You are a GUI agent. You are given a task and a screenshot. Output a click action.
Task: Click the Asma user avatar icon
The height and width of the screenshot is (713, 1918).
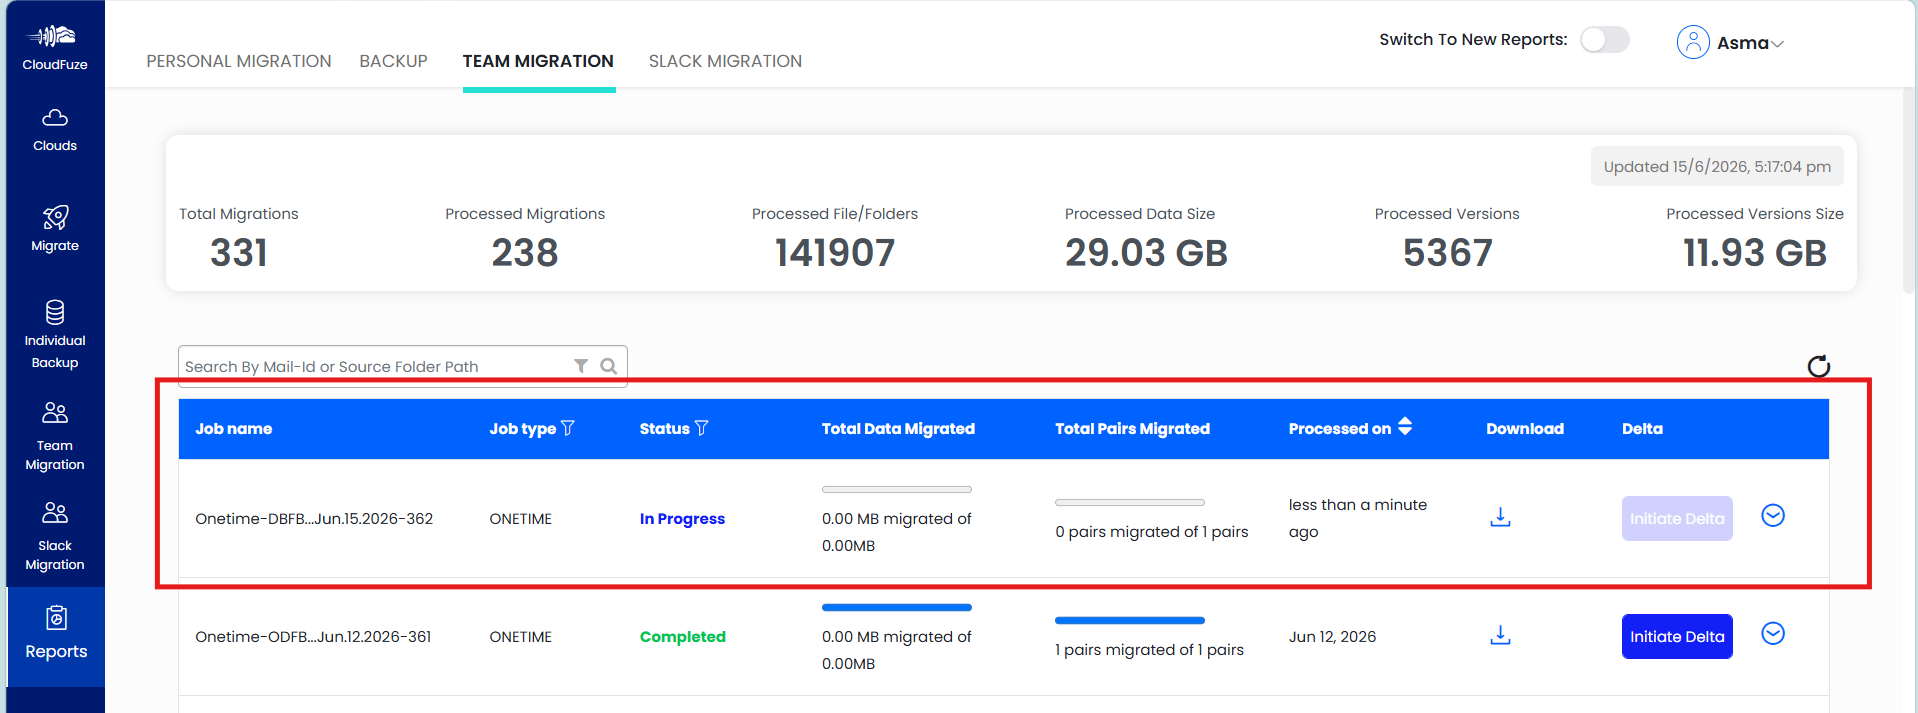coord(1693,42)
